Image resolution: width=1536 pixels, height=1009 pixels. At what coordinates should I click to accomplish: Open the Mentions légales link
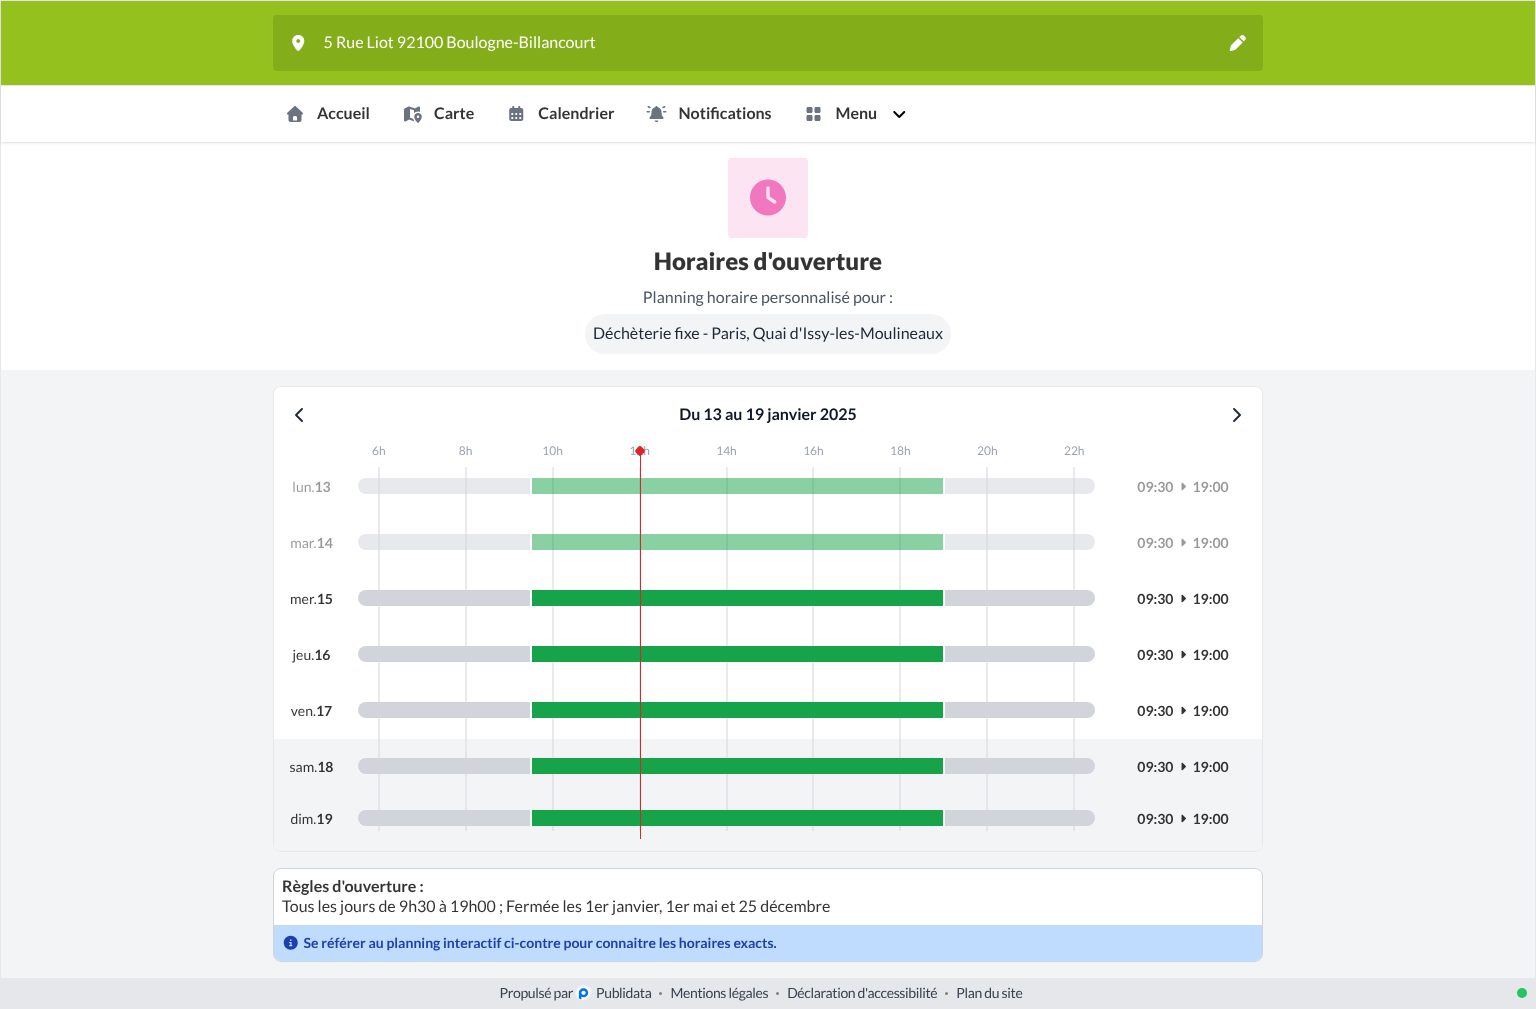click(719, 993)
